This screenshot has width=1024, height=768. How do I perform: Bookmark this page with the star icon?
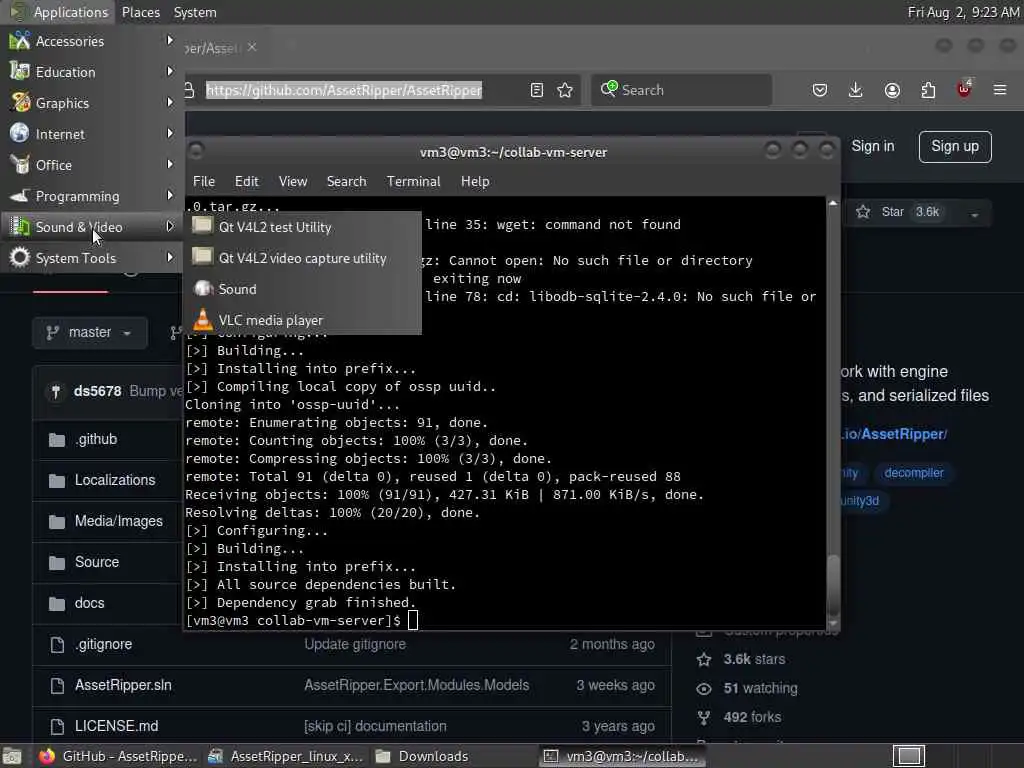[x=565, y=90]
